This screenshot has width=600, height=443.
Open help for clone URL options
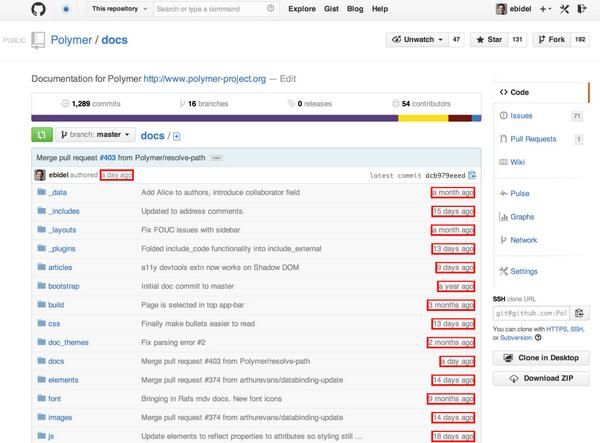[538, 337]
